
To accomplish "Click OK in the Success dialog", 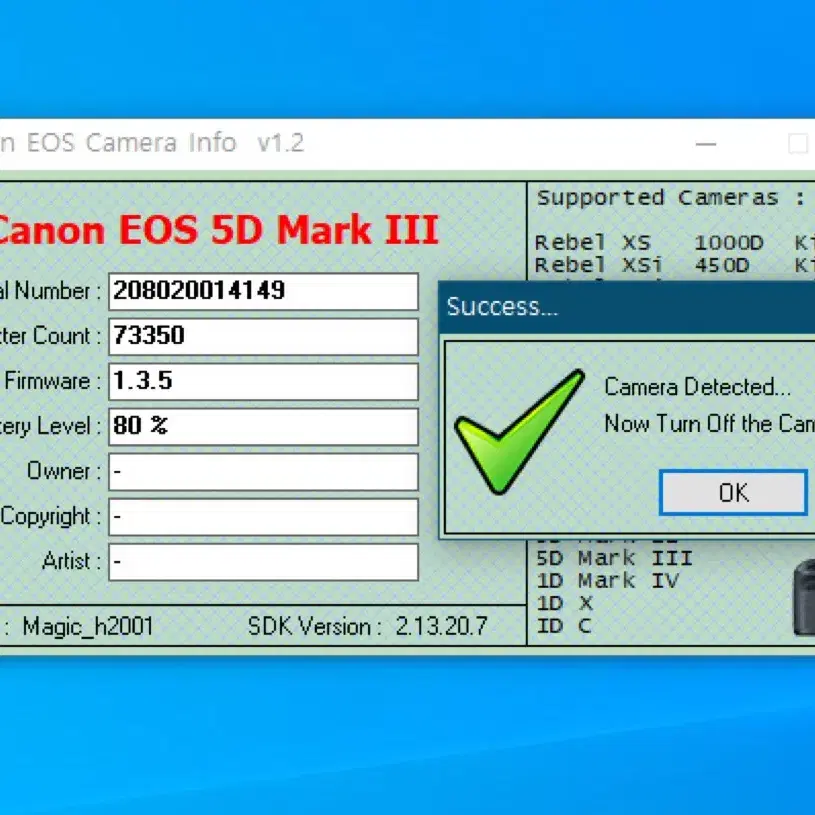I will [x=733, y=493].
